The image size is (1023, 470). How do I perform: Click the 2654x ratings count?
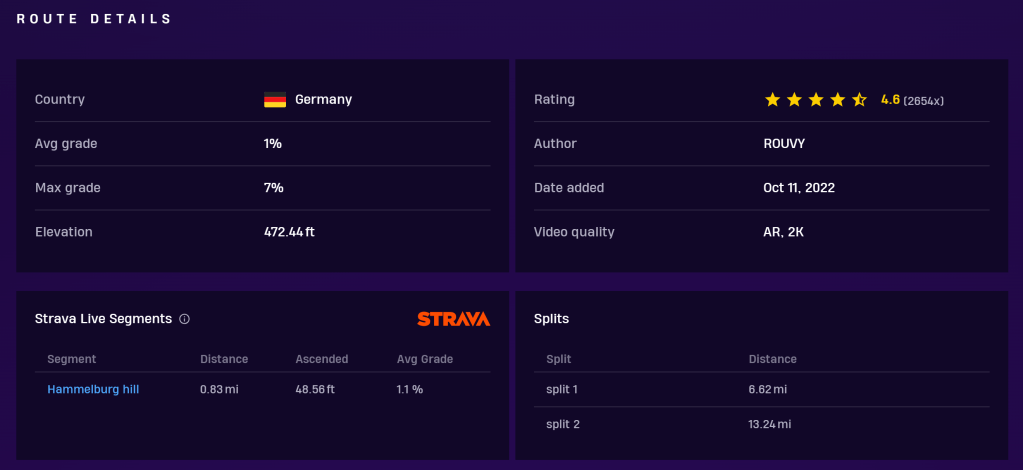click(x=924, y=101)
